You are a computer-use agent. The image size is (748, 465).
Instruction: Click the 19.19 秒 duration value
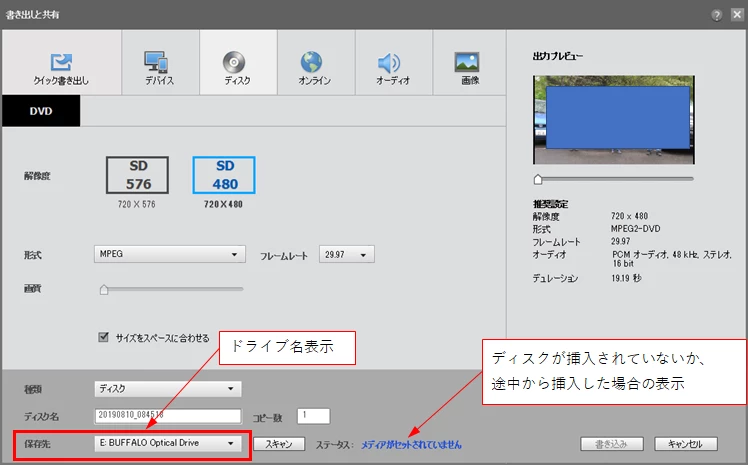pyautogui.click(x=626, y=278)
